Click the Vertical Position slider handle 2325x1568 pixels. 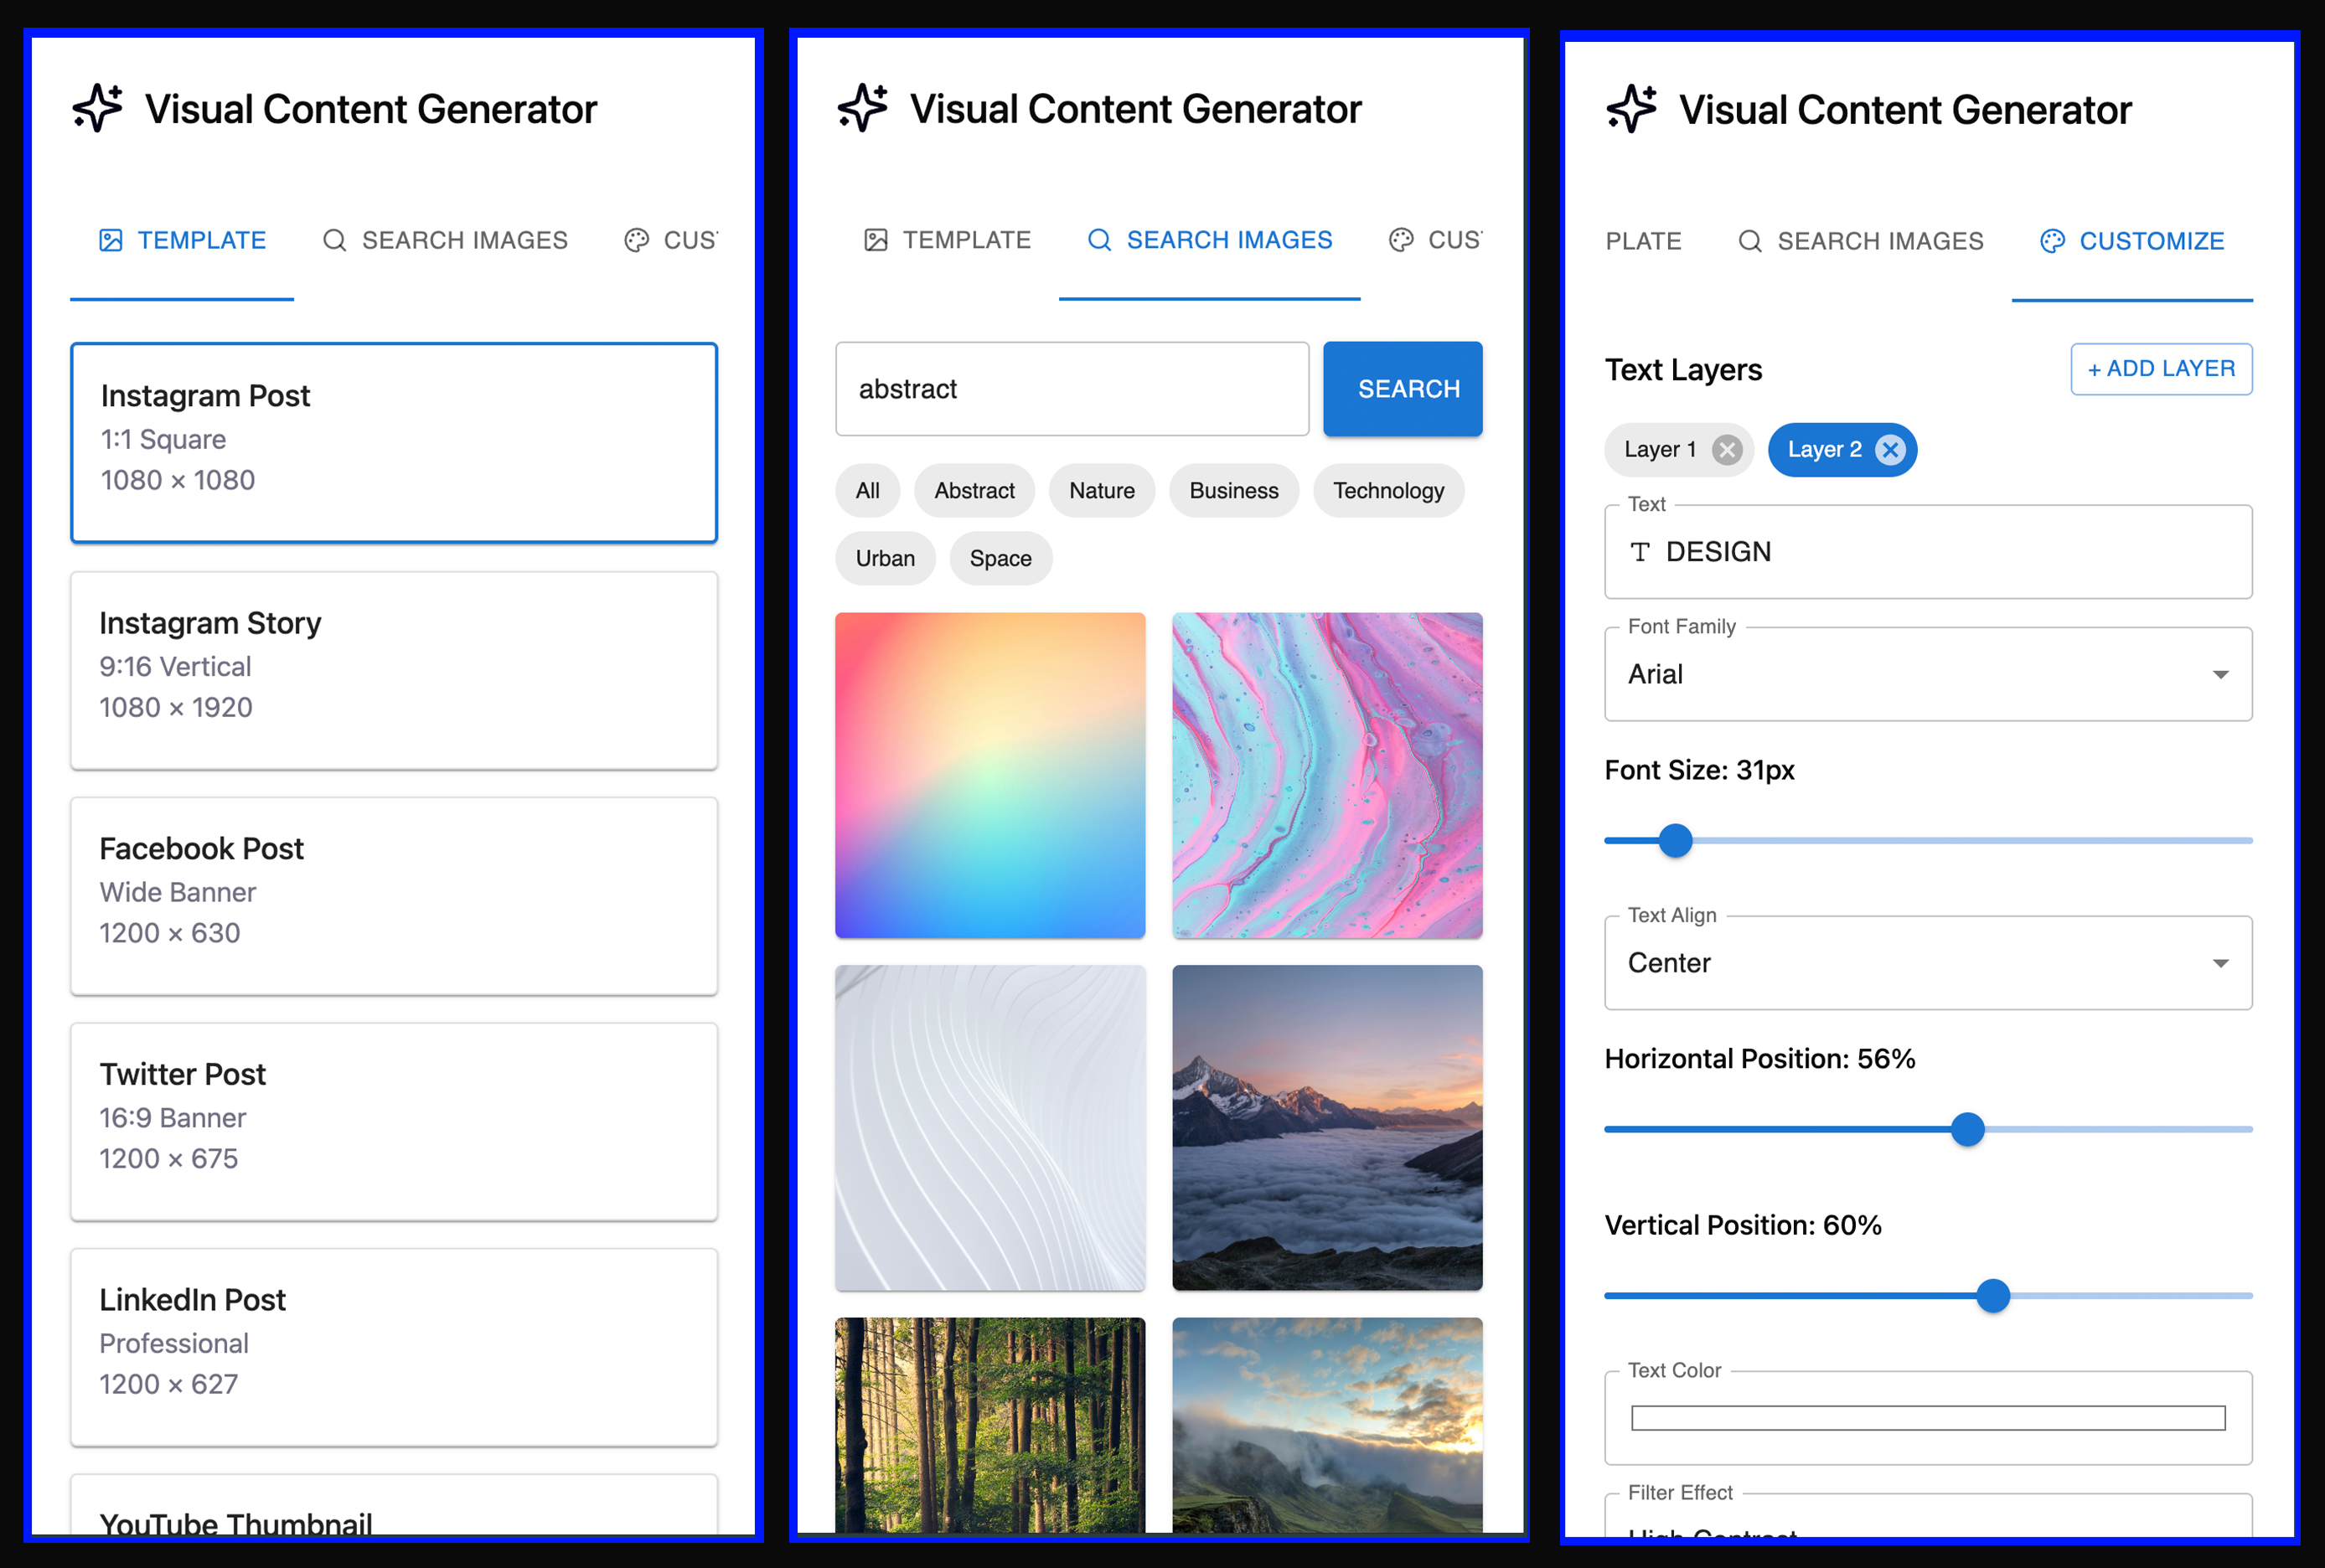tap(1994, 1296)
